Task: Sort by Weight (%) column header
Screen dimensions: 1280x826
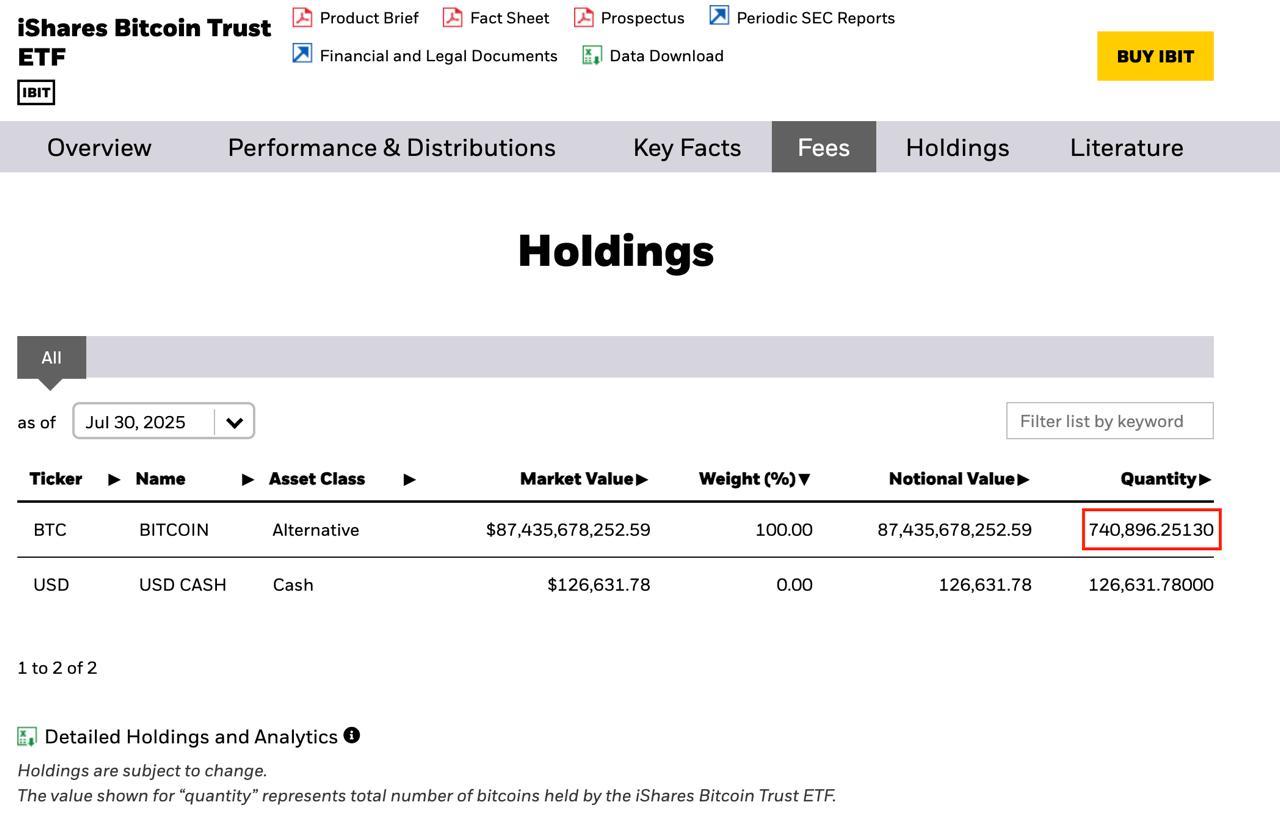Action: pyautogui.click(x=755, y=479)
